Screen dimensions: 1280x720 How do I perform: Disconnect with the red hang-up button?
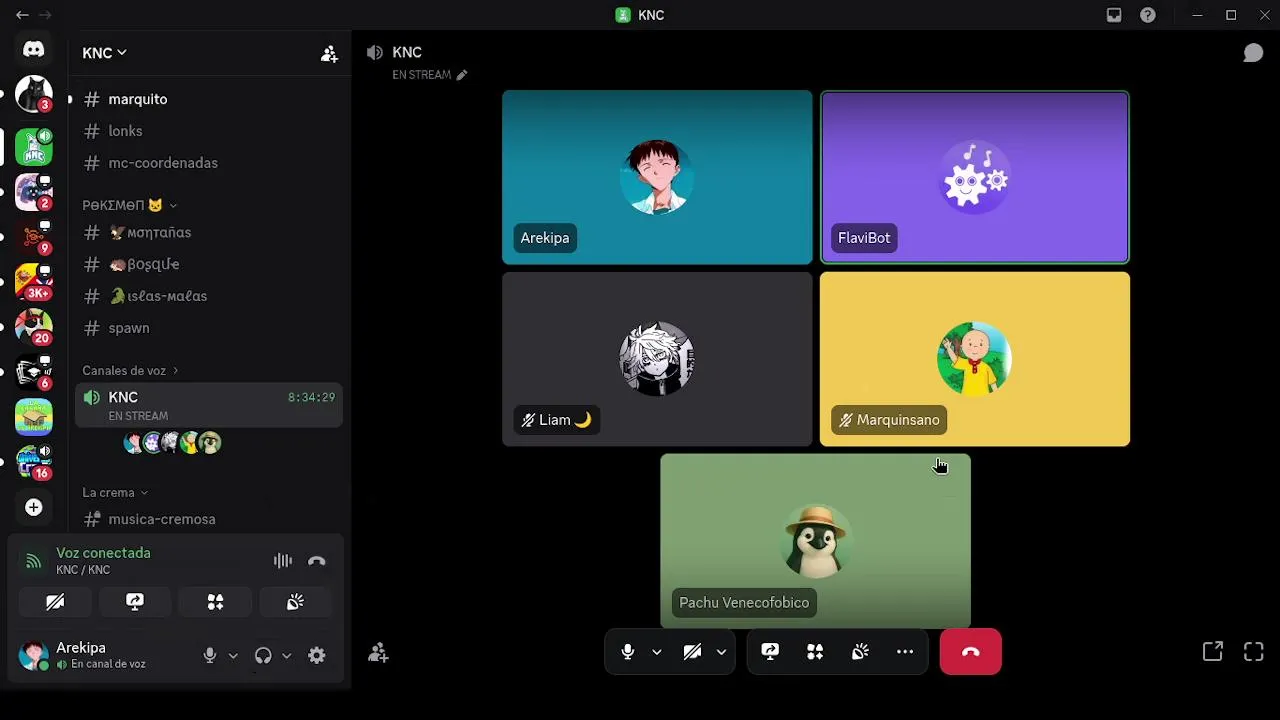click(x=970, y=652)
